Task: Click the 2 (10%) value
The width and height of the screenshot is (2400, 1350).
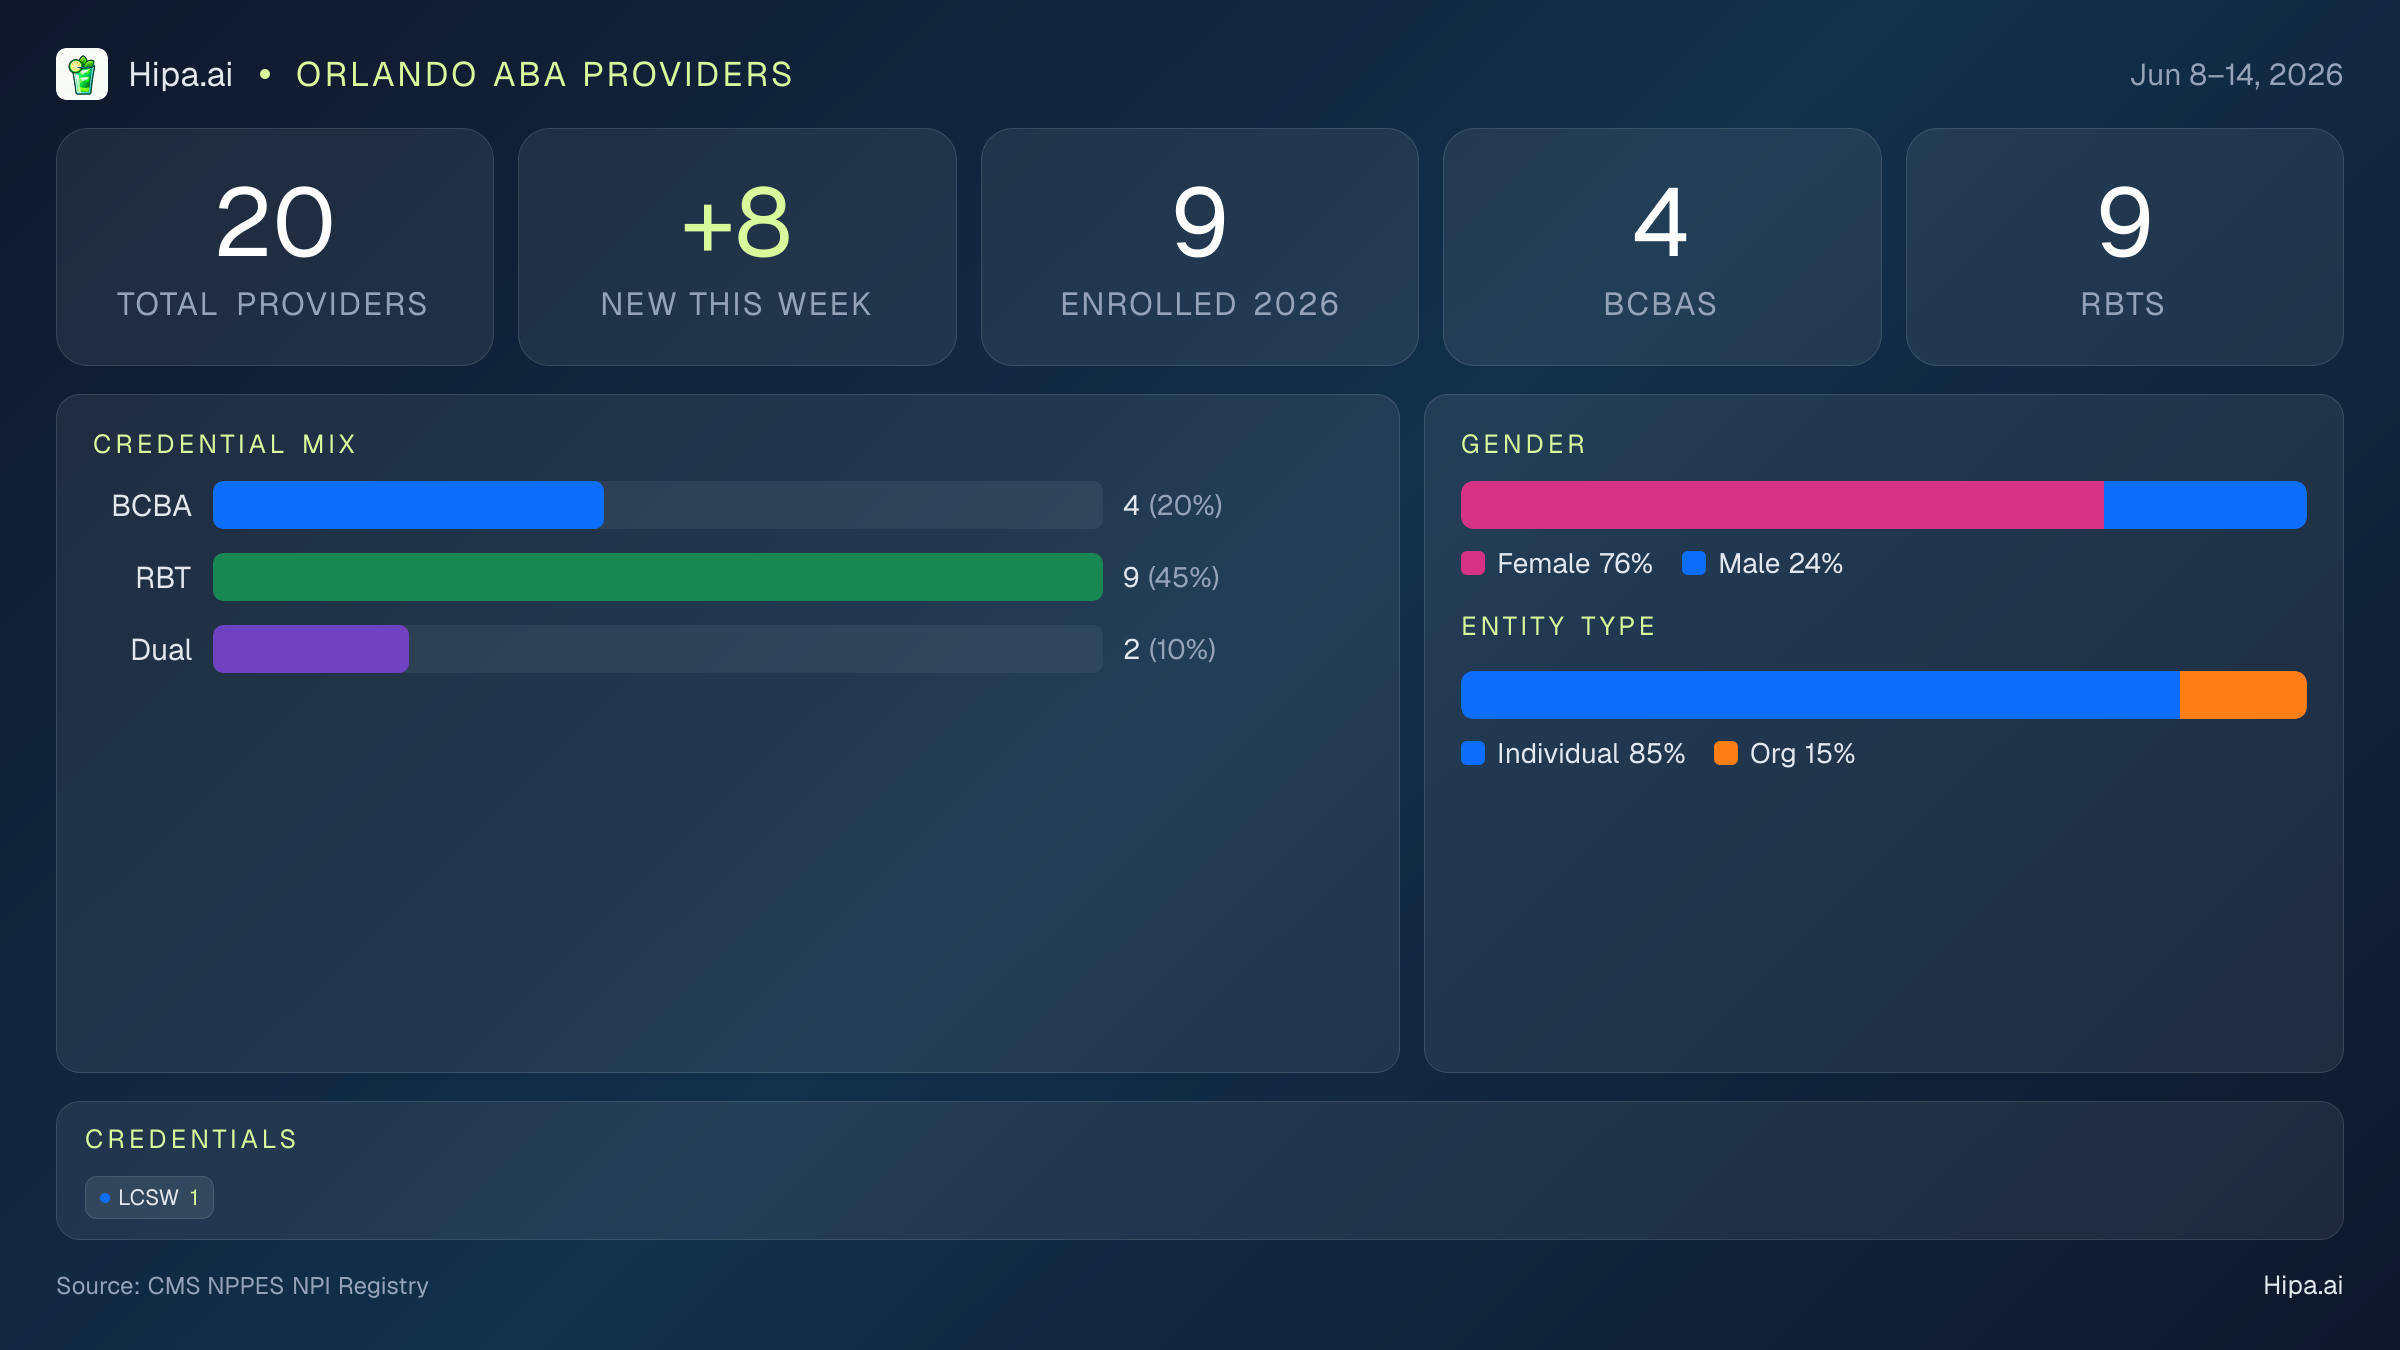Action: (x=1169, y=650)
